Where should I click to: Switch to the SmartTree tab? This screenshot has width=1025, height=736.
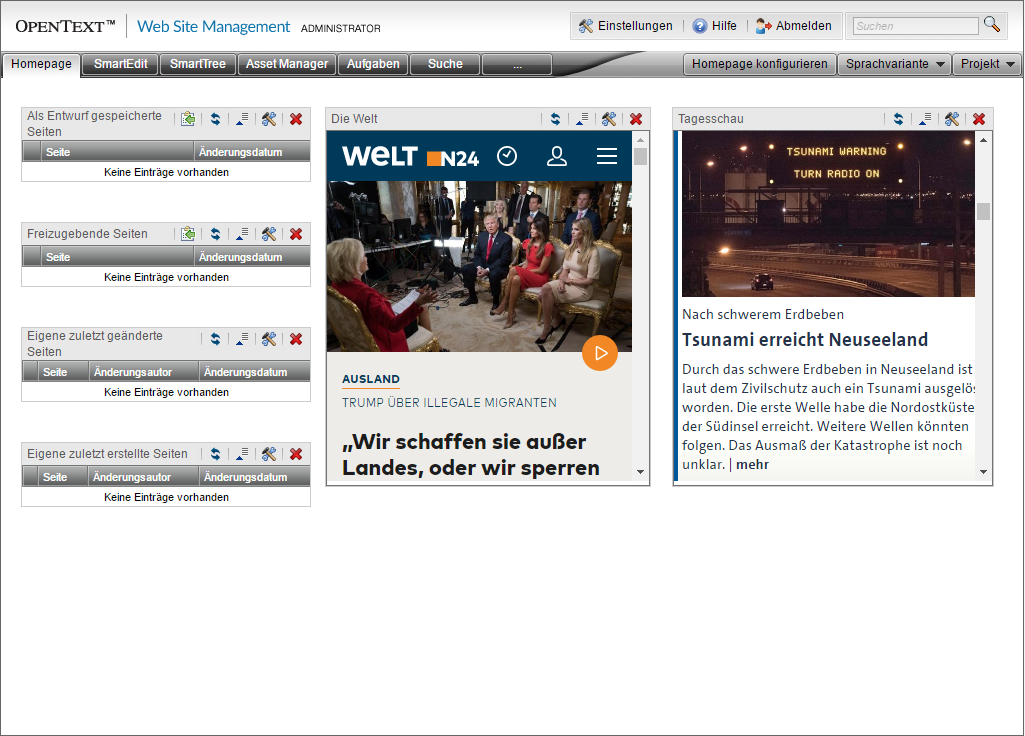[x=197, y=64]
